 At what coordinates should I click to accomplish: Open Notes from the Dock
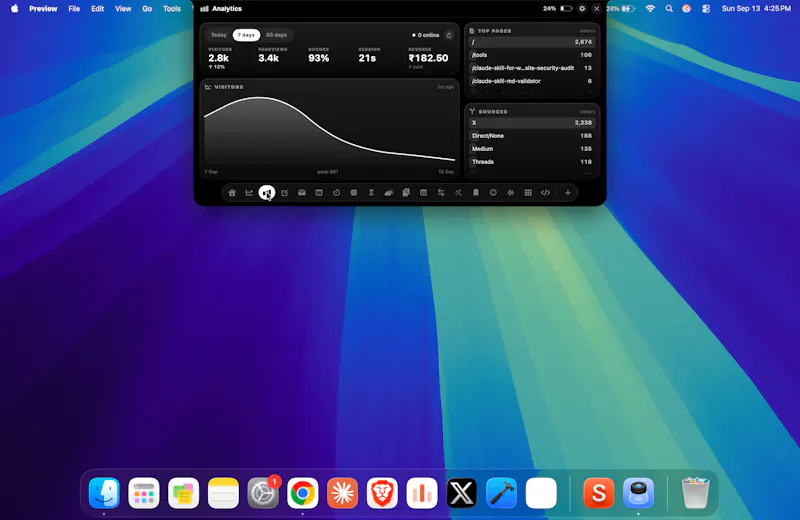pos(223,493)
